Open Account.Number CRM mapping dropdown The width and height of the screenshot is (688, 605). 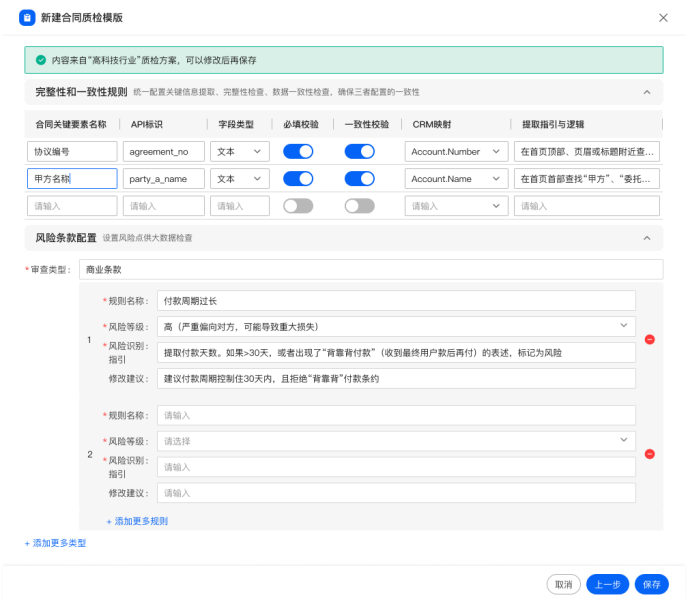click(455, 152)
